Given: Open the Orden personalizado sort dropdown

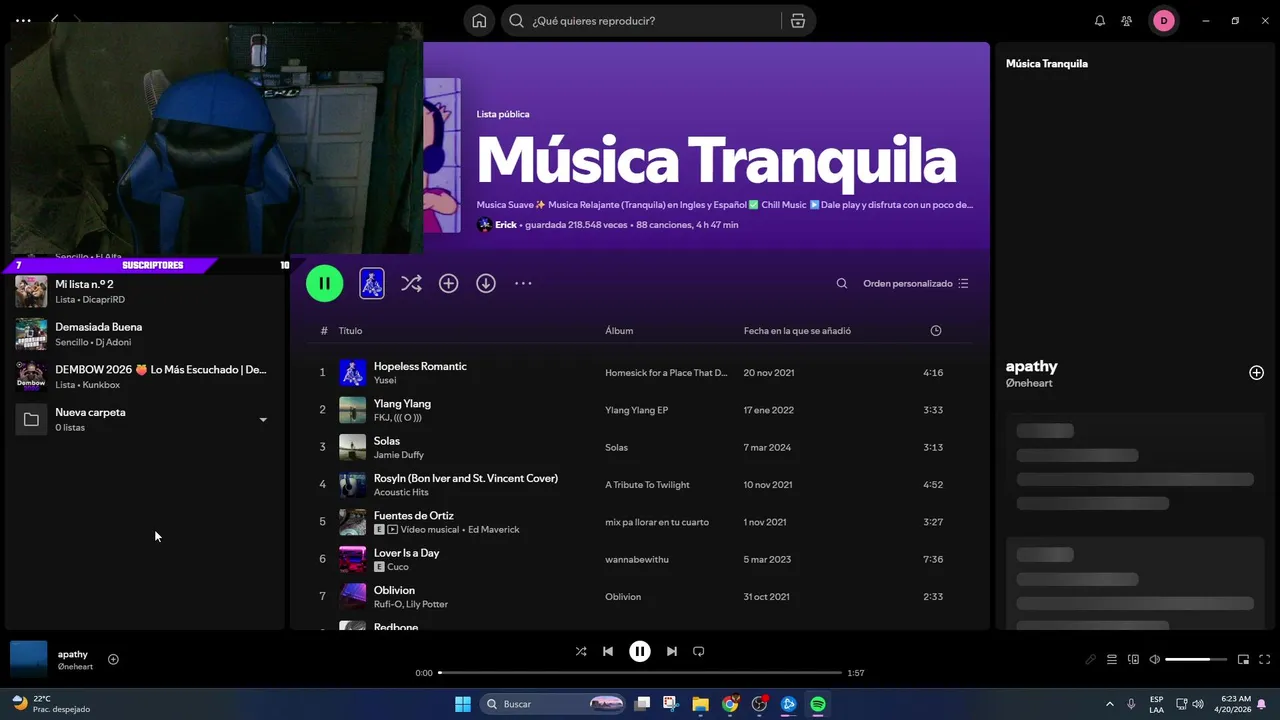Looking at the screenshot, I should 916,284.
